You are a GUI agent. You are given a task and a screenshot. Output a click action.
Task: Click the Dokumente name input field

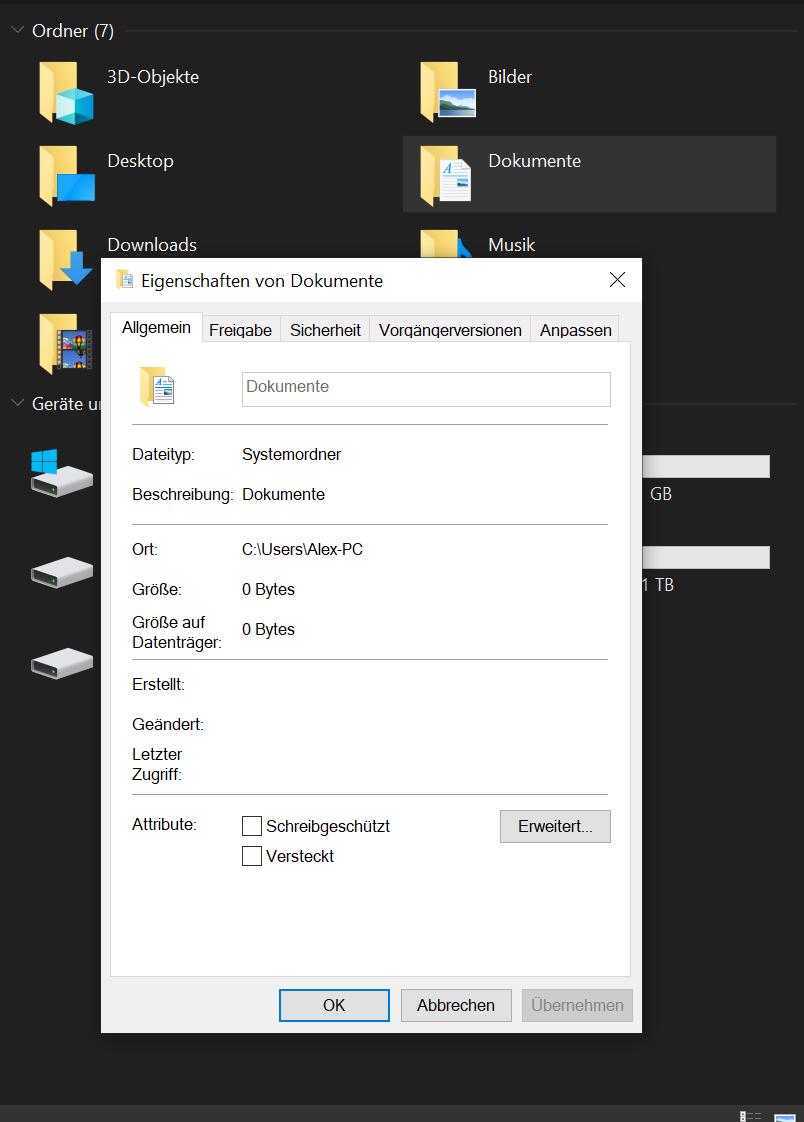click(426, 389)
